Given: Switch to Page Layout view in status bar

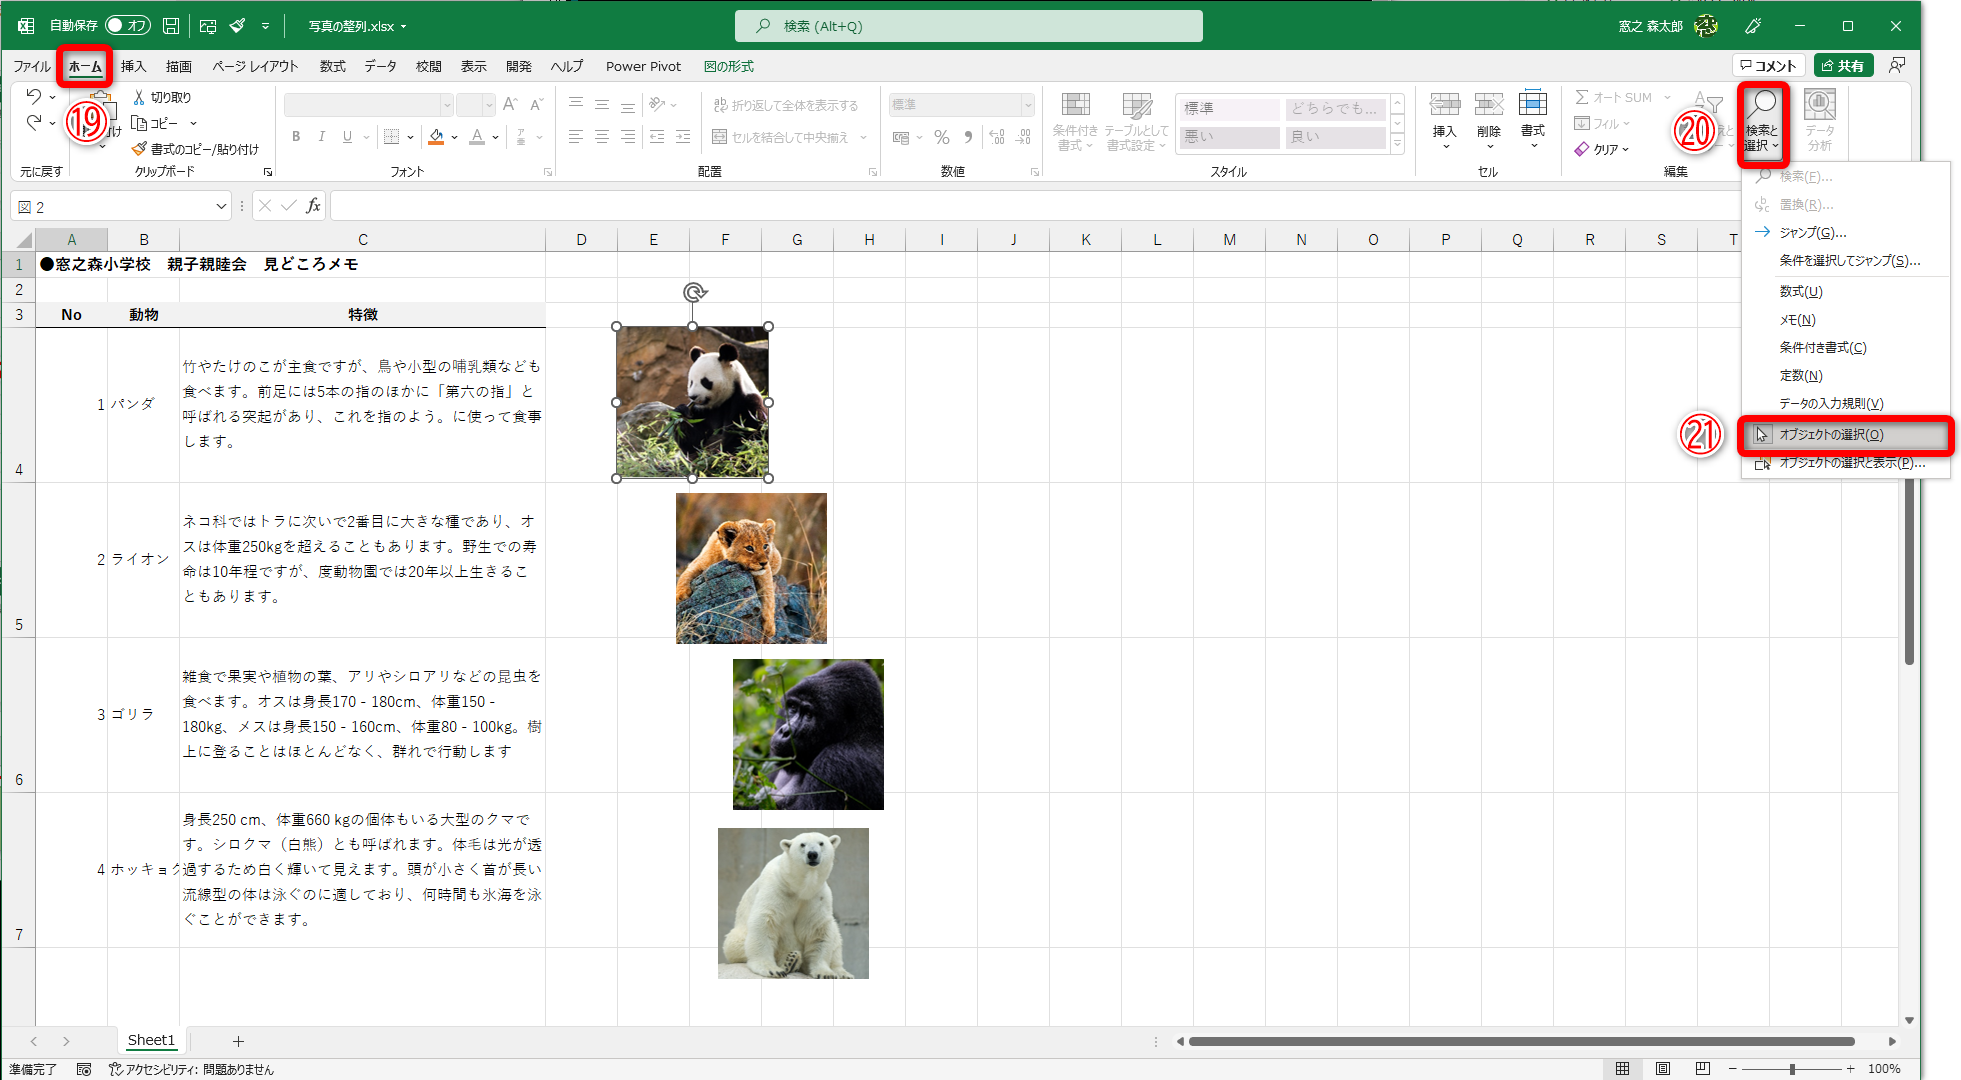Looking at the screenshot, I should (1662, 1069).
